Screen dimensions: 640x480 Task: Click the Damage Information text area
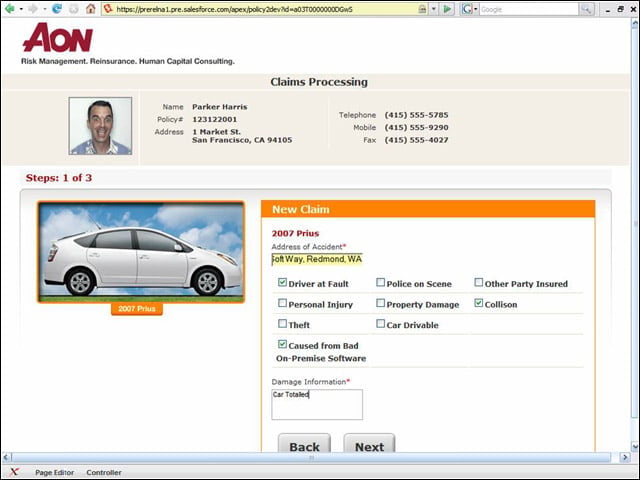317,404
